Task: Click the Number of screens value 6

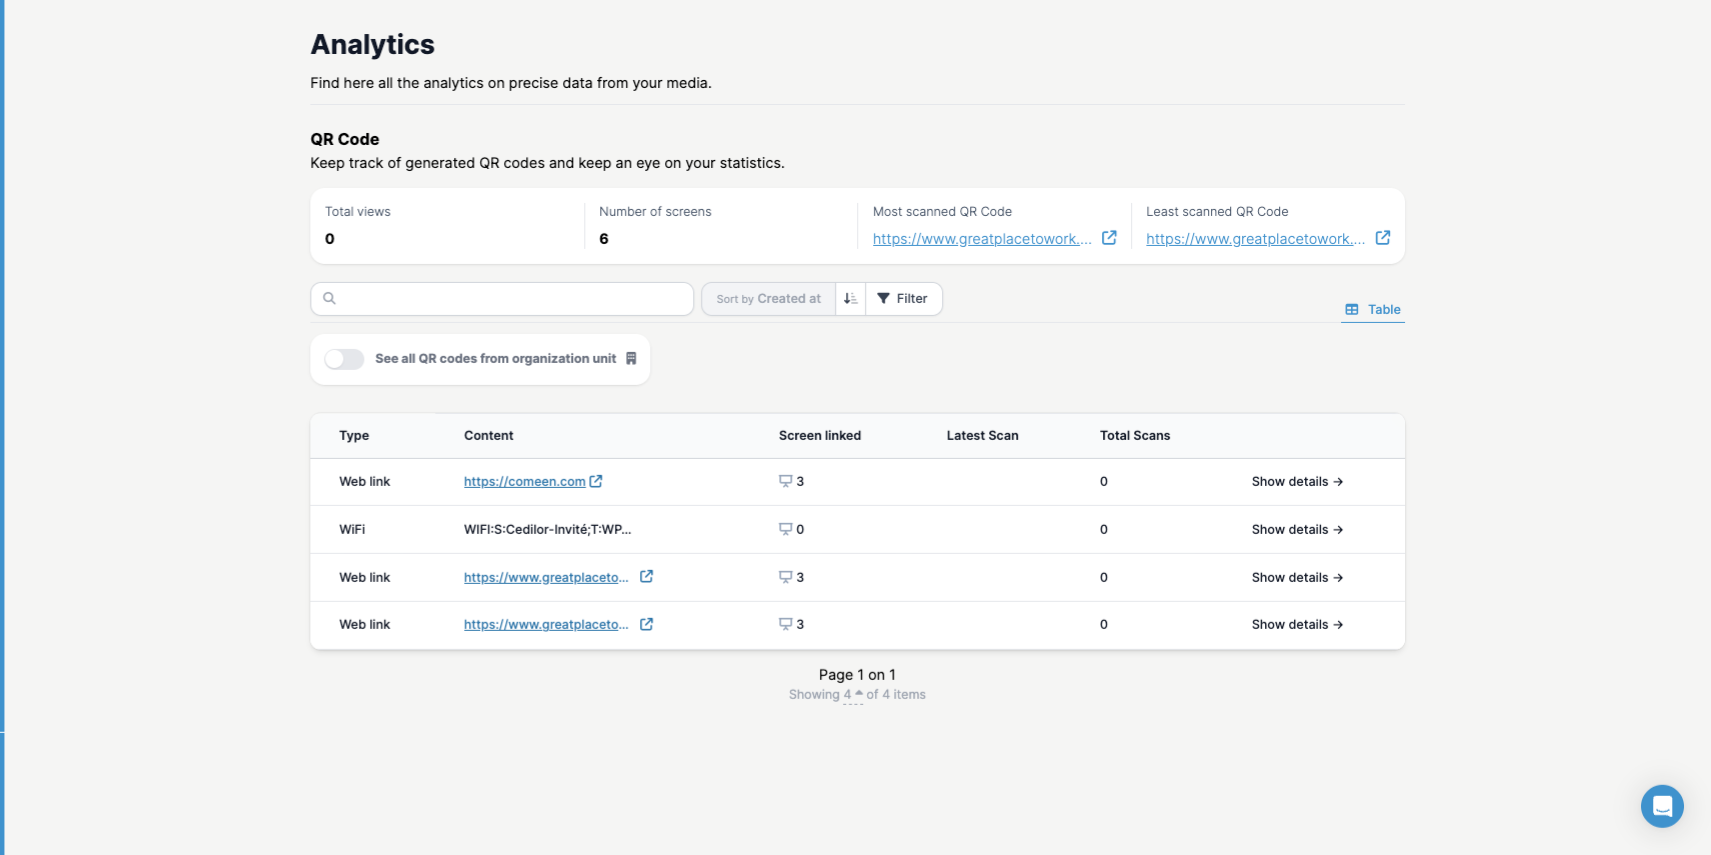Action: coord(604,239)
